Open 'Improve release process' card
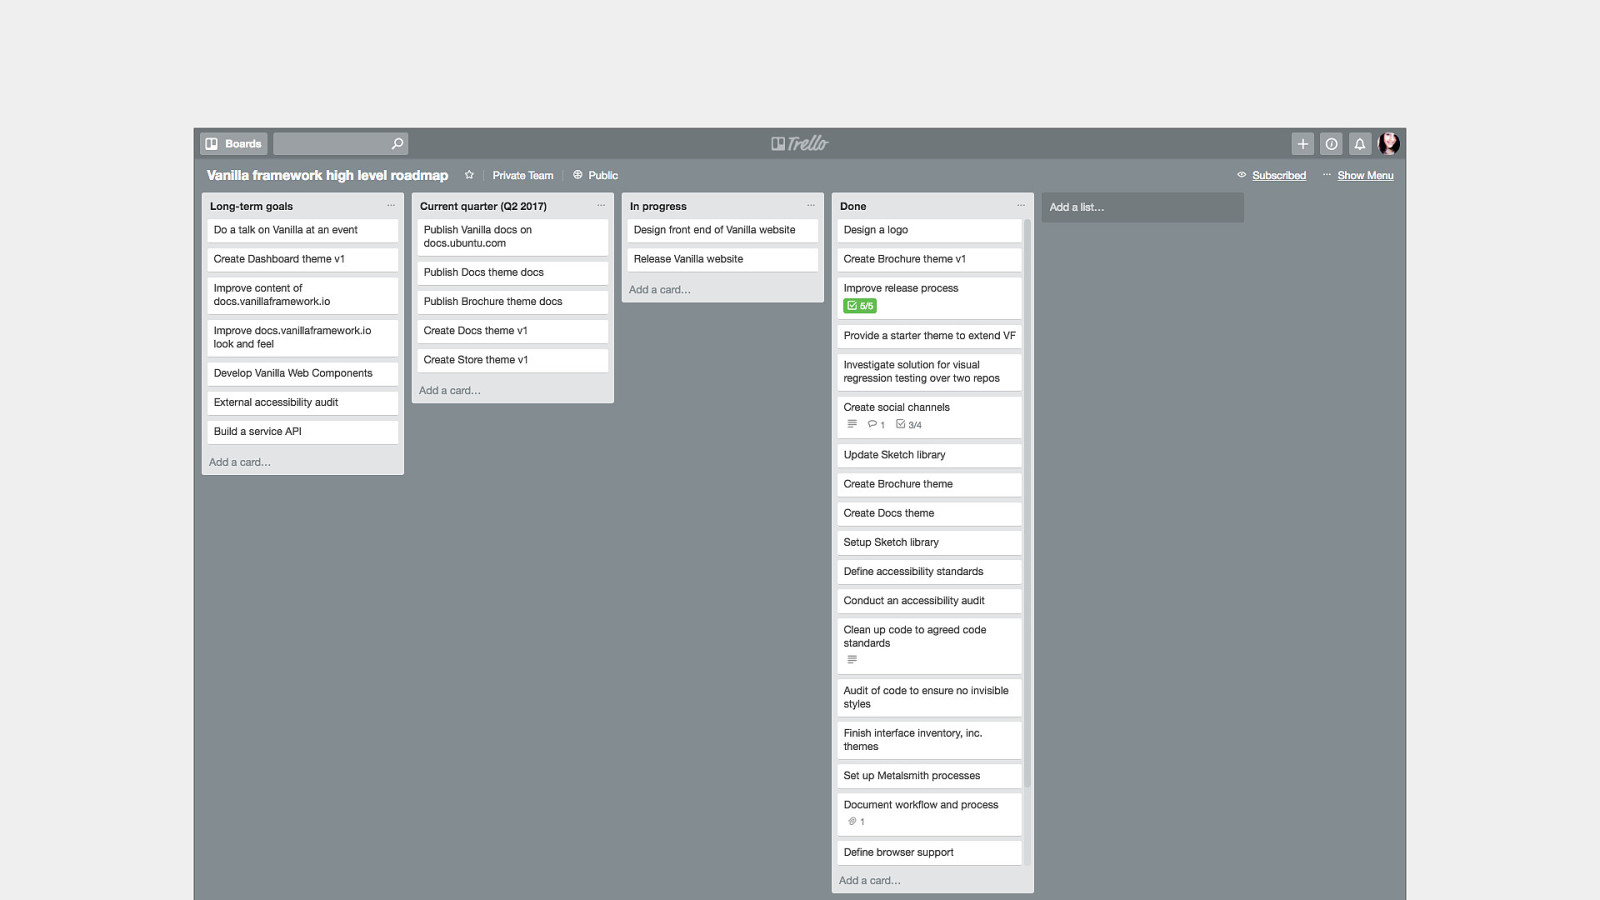This screenshot has height=900, width=1600. (x=929, y=298)
